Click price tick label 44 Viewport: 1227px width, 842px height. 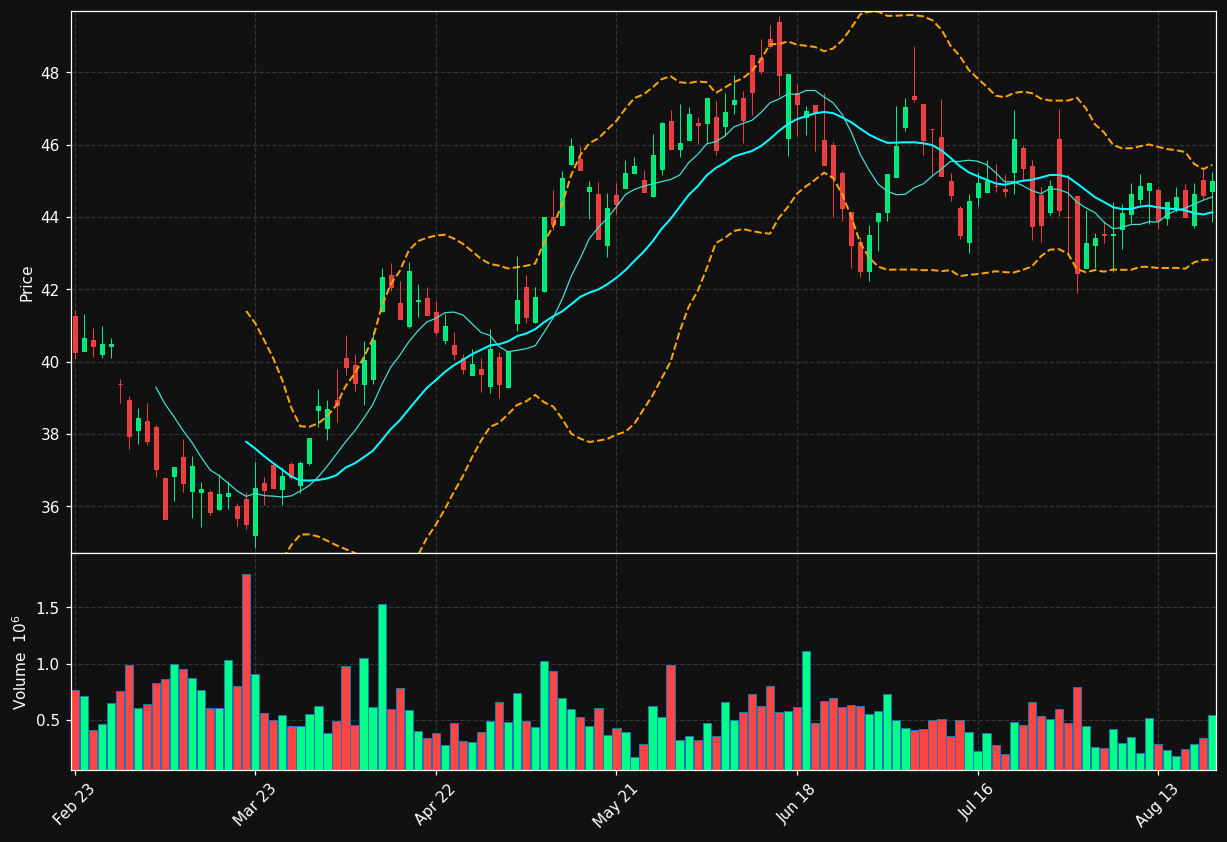coord(51,218)
